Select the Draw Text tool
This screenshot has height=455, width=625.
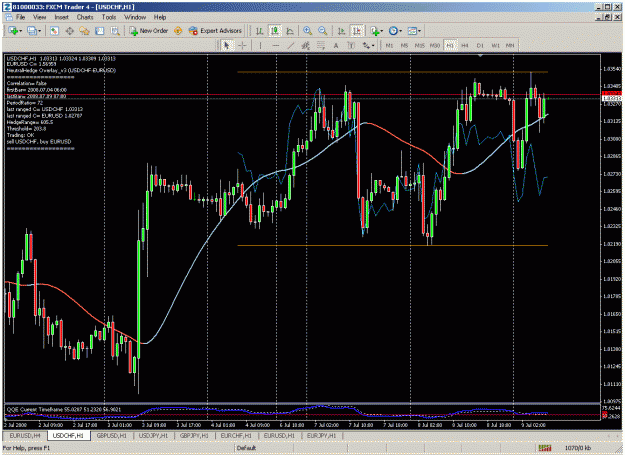click(336, 45)
